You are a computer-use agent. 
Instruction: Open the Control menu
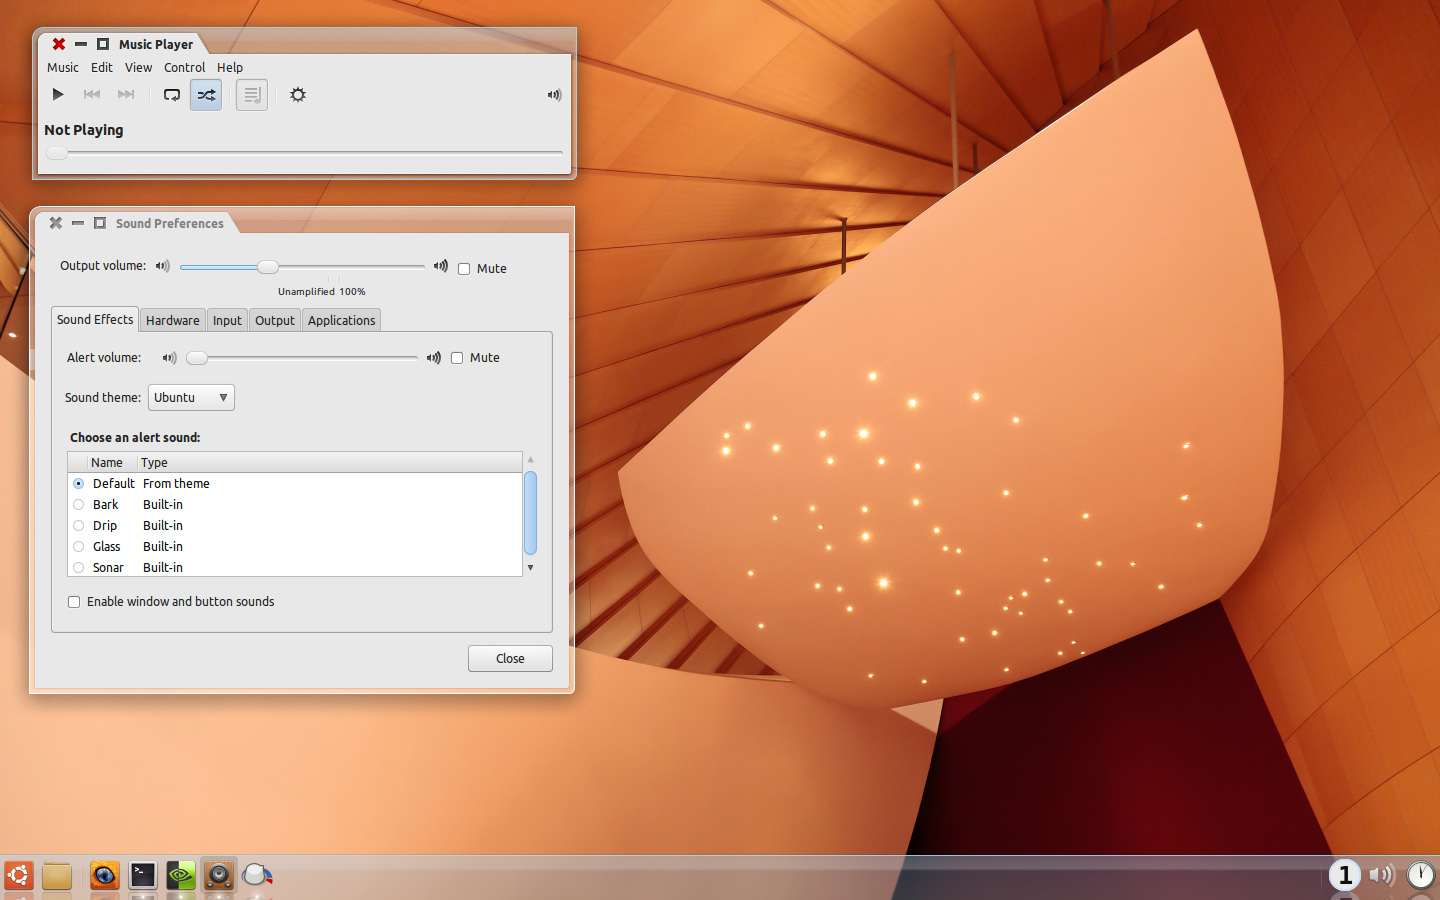click(185, 68)
